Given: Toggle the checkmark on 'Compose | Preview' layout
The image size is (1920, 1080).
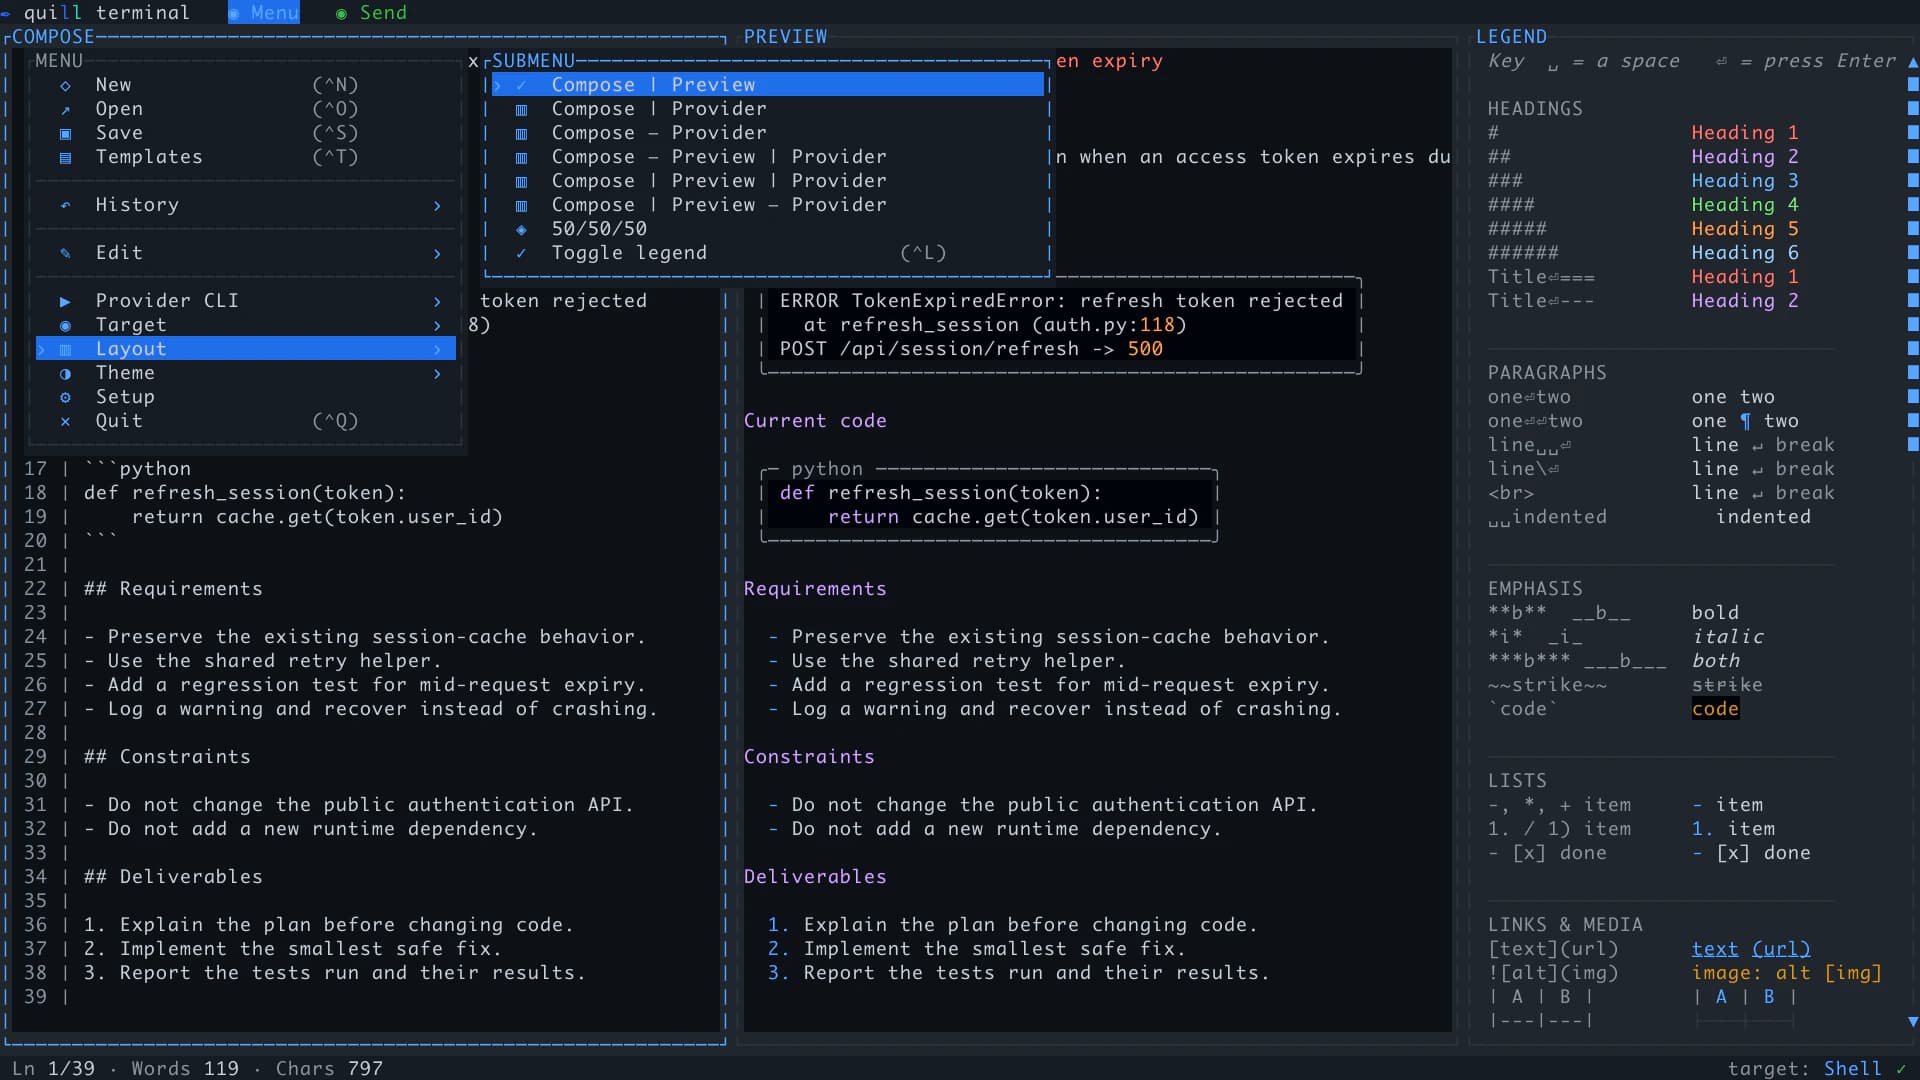Looking at the screenshot, I should (521, 86).
